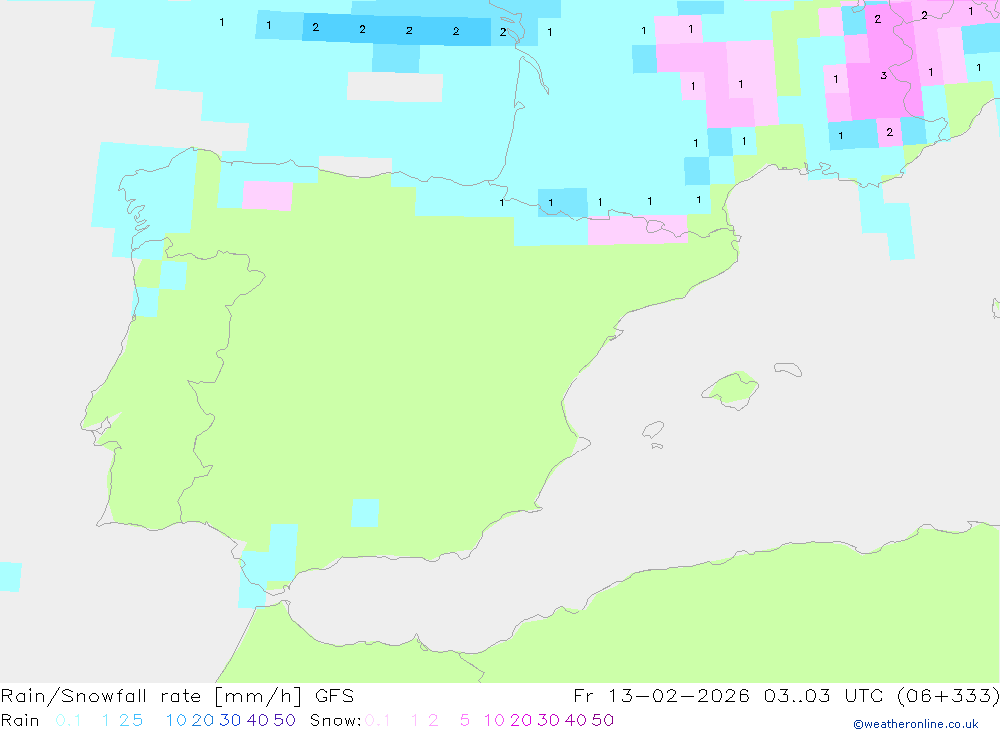Select the magenta snow legend value 10

click(x=494, y=720)
